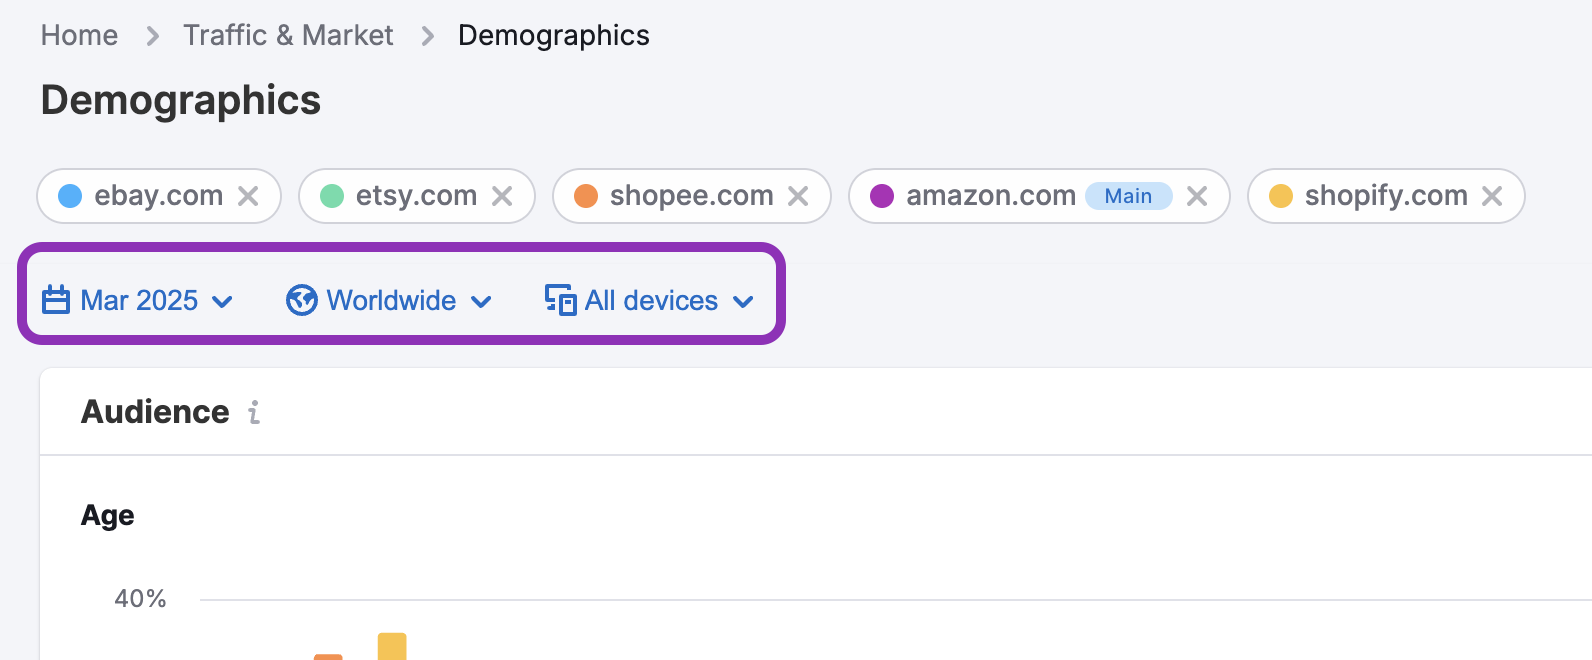
Task: Click the info icon next to Audience
Action: (254, 412)
